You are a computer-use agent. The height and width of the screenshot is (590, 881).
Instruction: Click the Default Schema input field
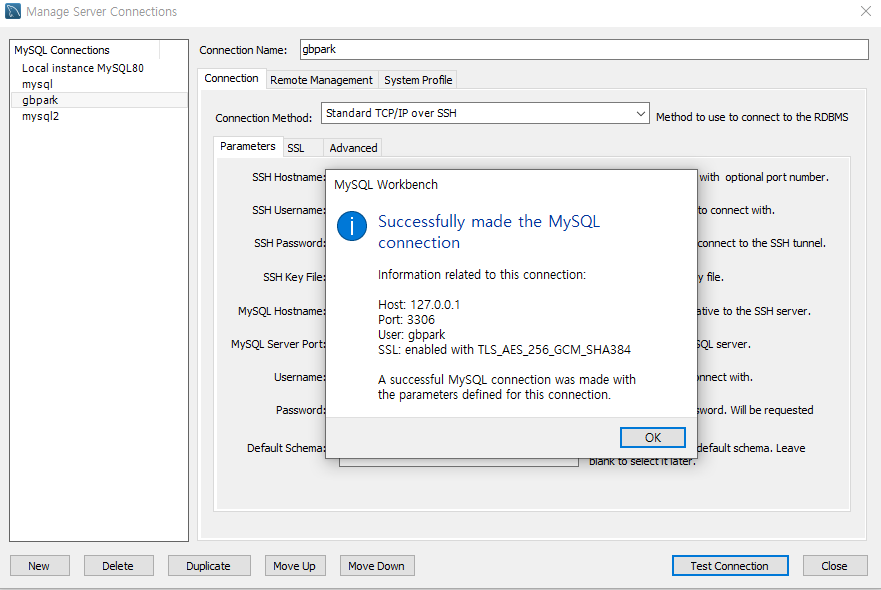click(458, 461)
